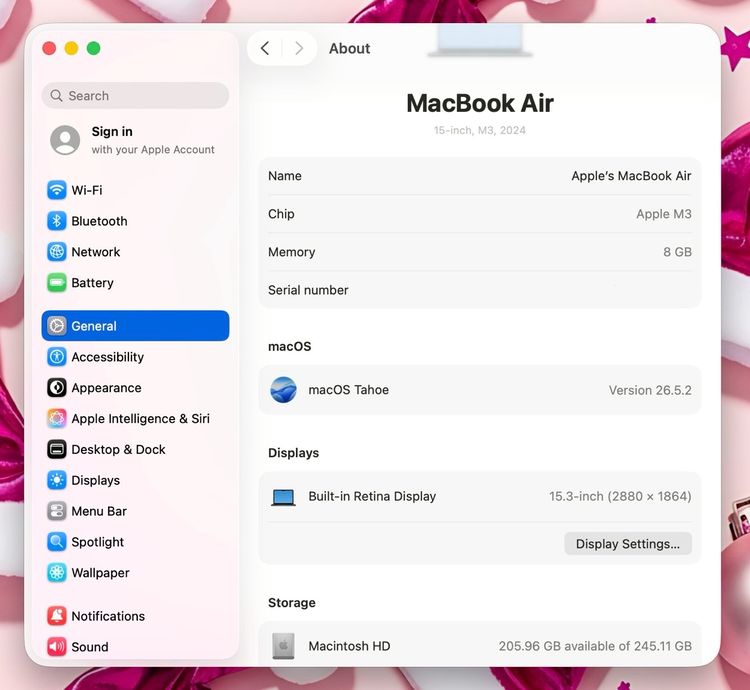Open Battery via its green icon

[x=56, y=283]
